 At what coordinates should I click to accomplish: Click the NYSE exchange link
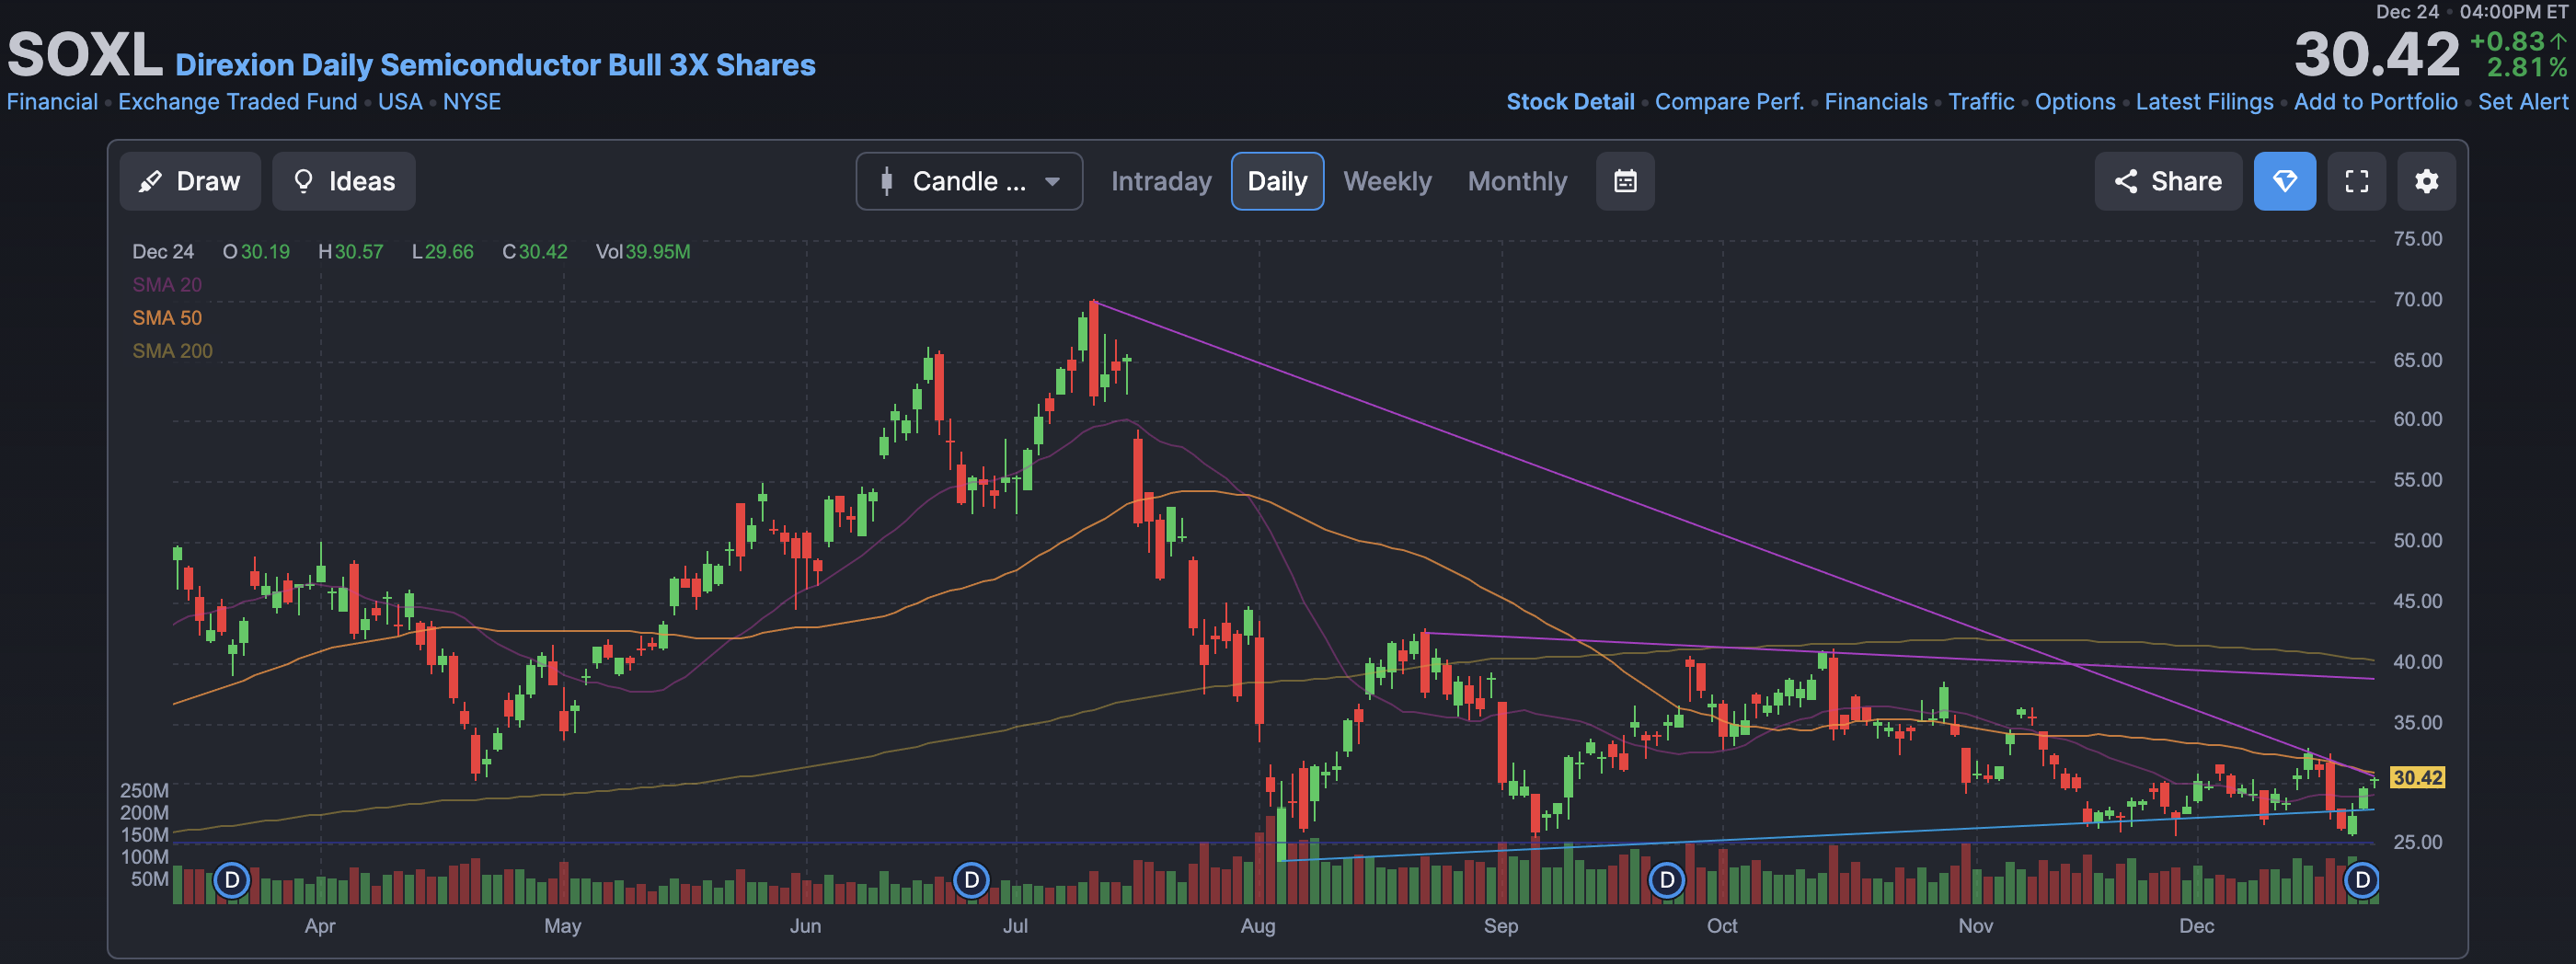click(472, 102)
